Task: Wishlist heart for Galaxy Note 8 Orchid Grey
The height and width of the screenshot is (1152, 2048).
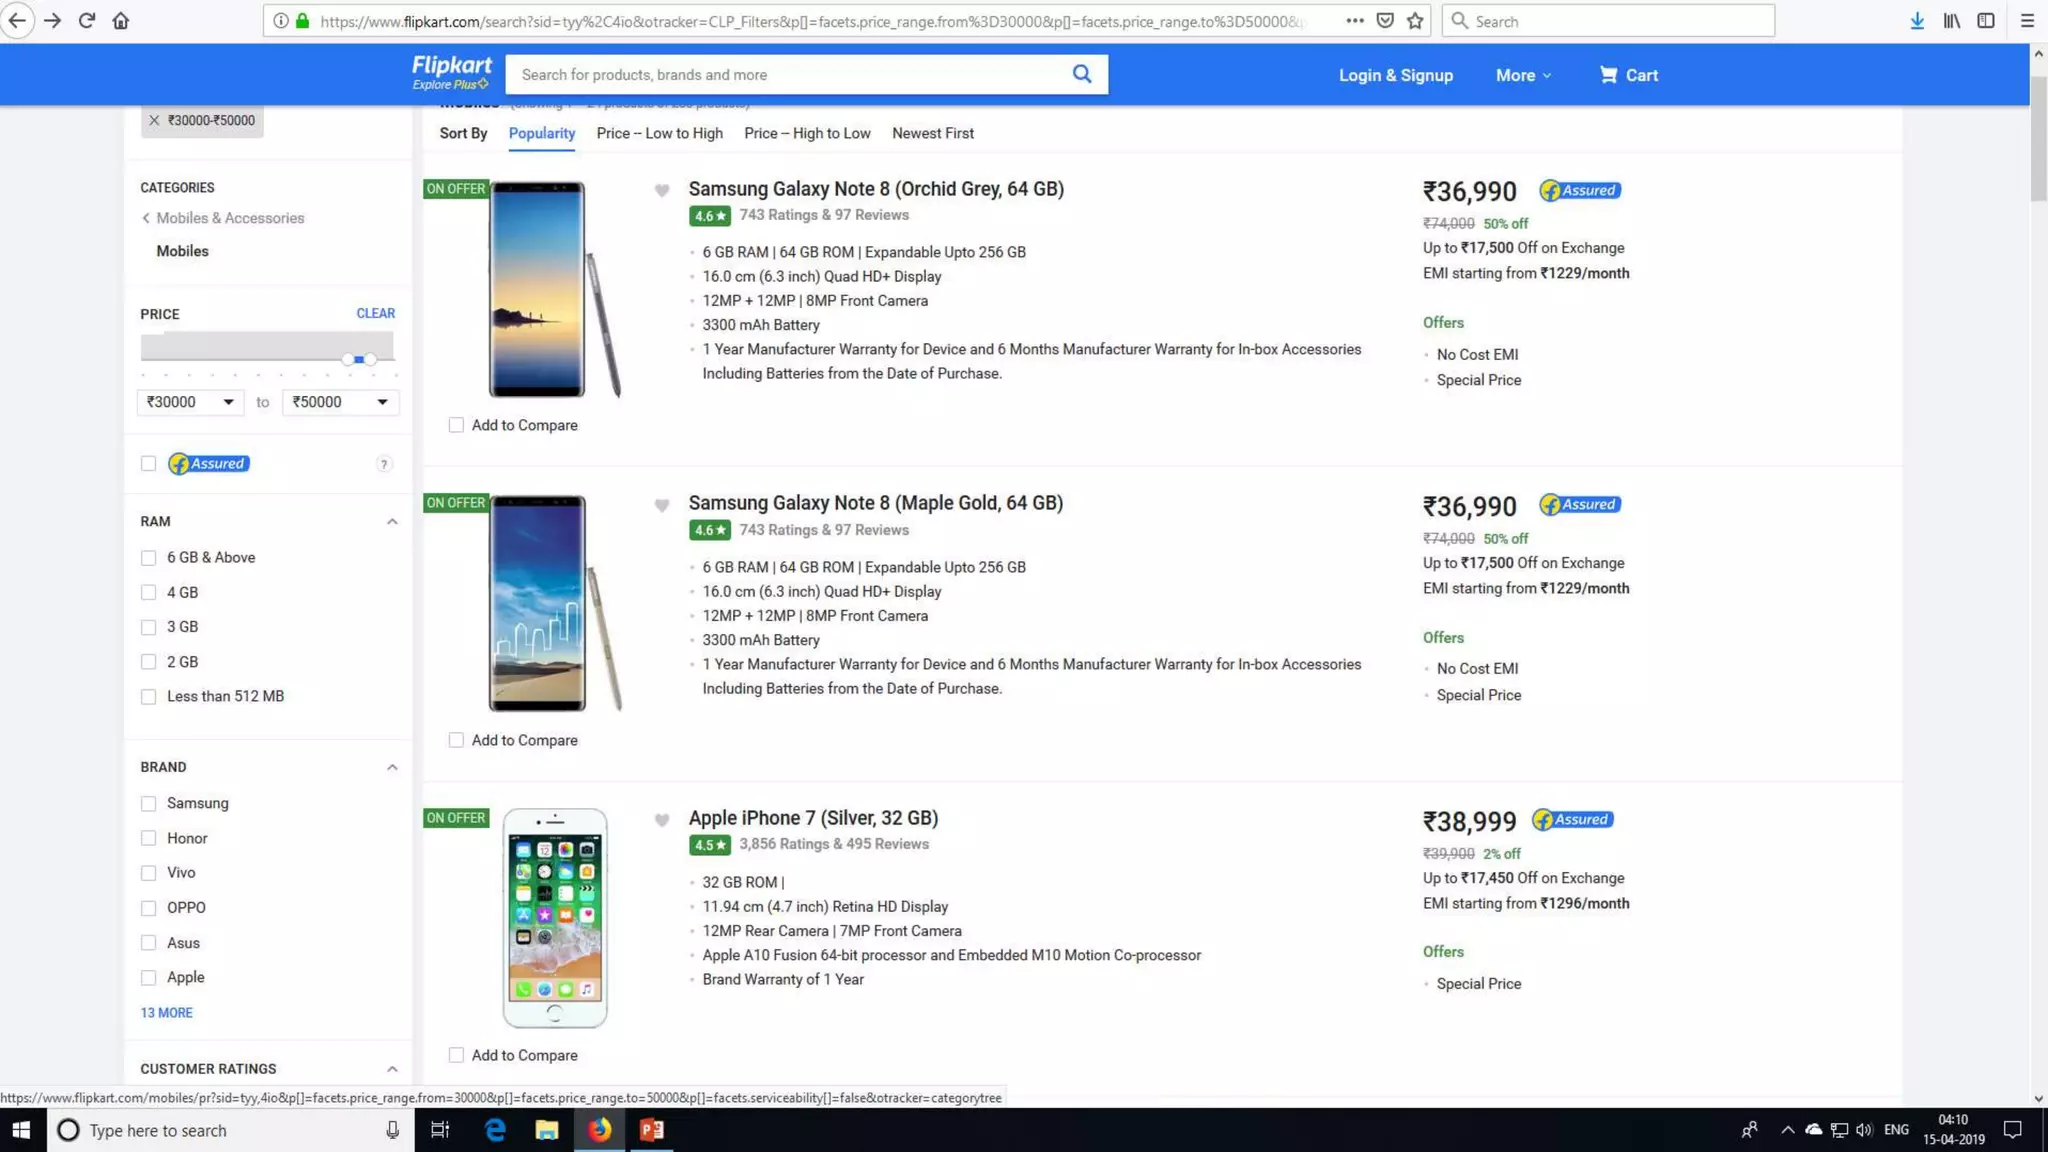Action: click(x=661, y=190)
